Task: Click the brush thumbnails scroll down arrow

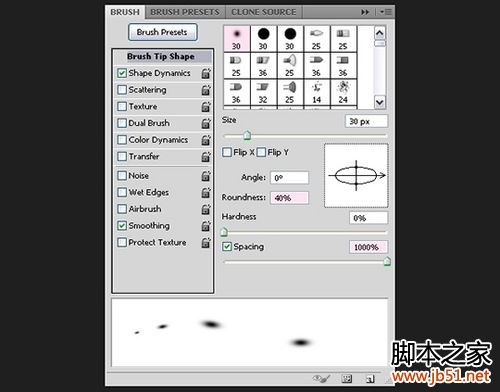Action: (380, 102)
